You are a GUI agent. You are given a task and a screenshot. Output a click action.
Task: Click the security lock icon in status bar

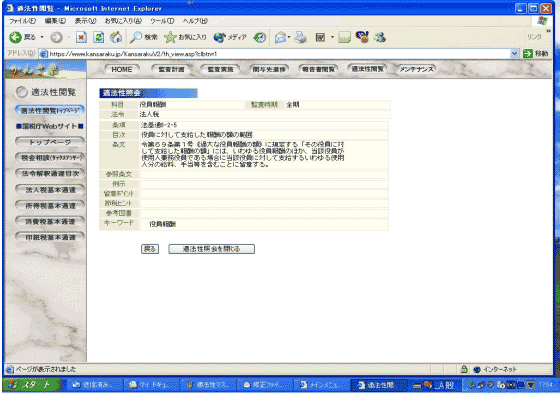[464, 369]
